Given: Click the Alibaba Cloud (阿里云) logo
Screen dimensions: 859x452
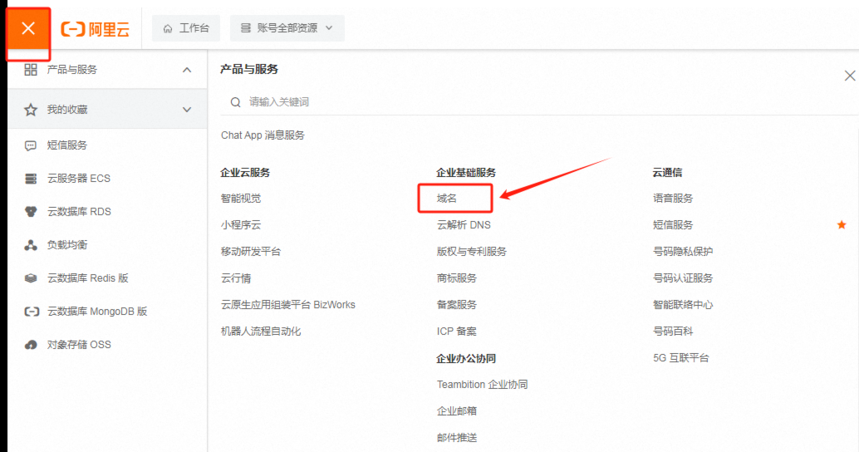Looking at the screenshot, I should pos(95,29).
